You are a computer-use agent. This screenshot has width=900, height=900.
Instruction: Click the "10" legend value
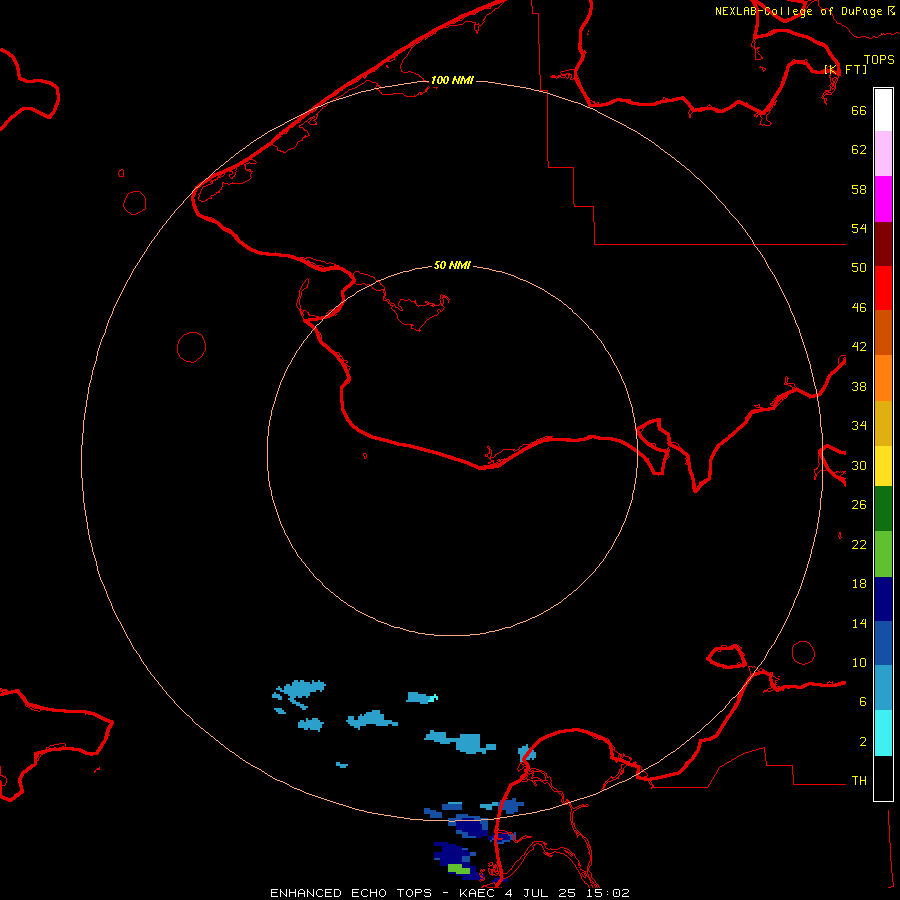tap(859, 663)
